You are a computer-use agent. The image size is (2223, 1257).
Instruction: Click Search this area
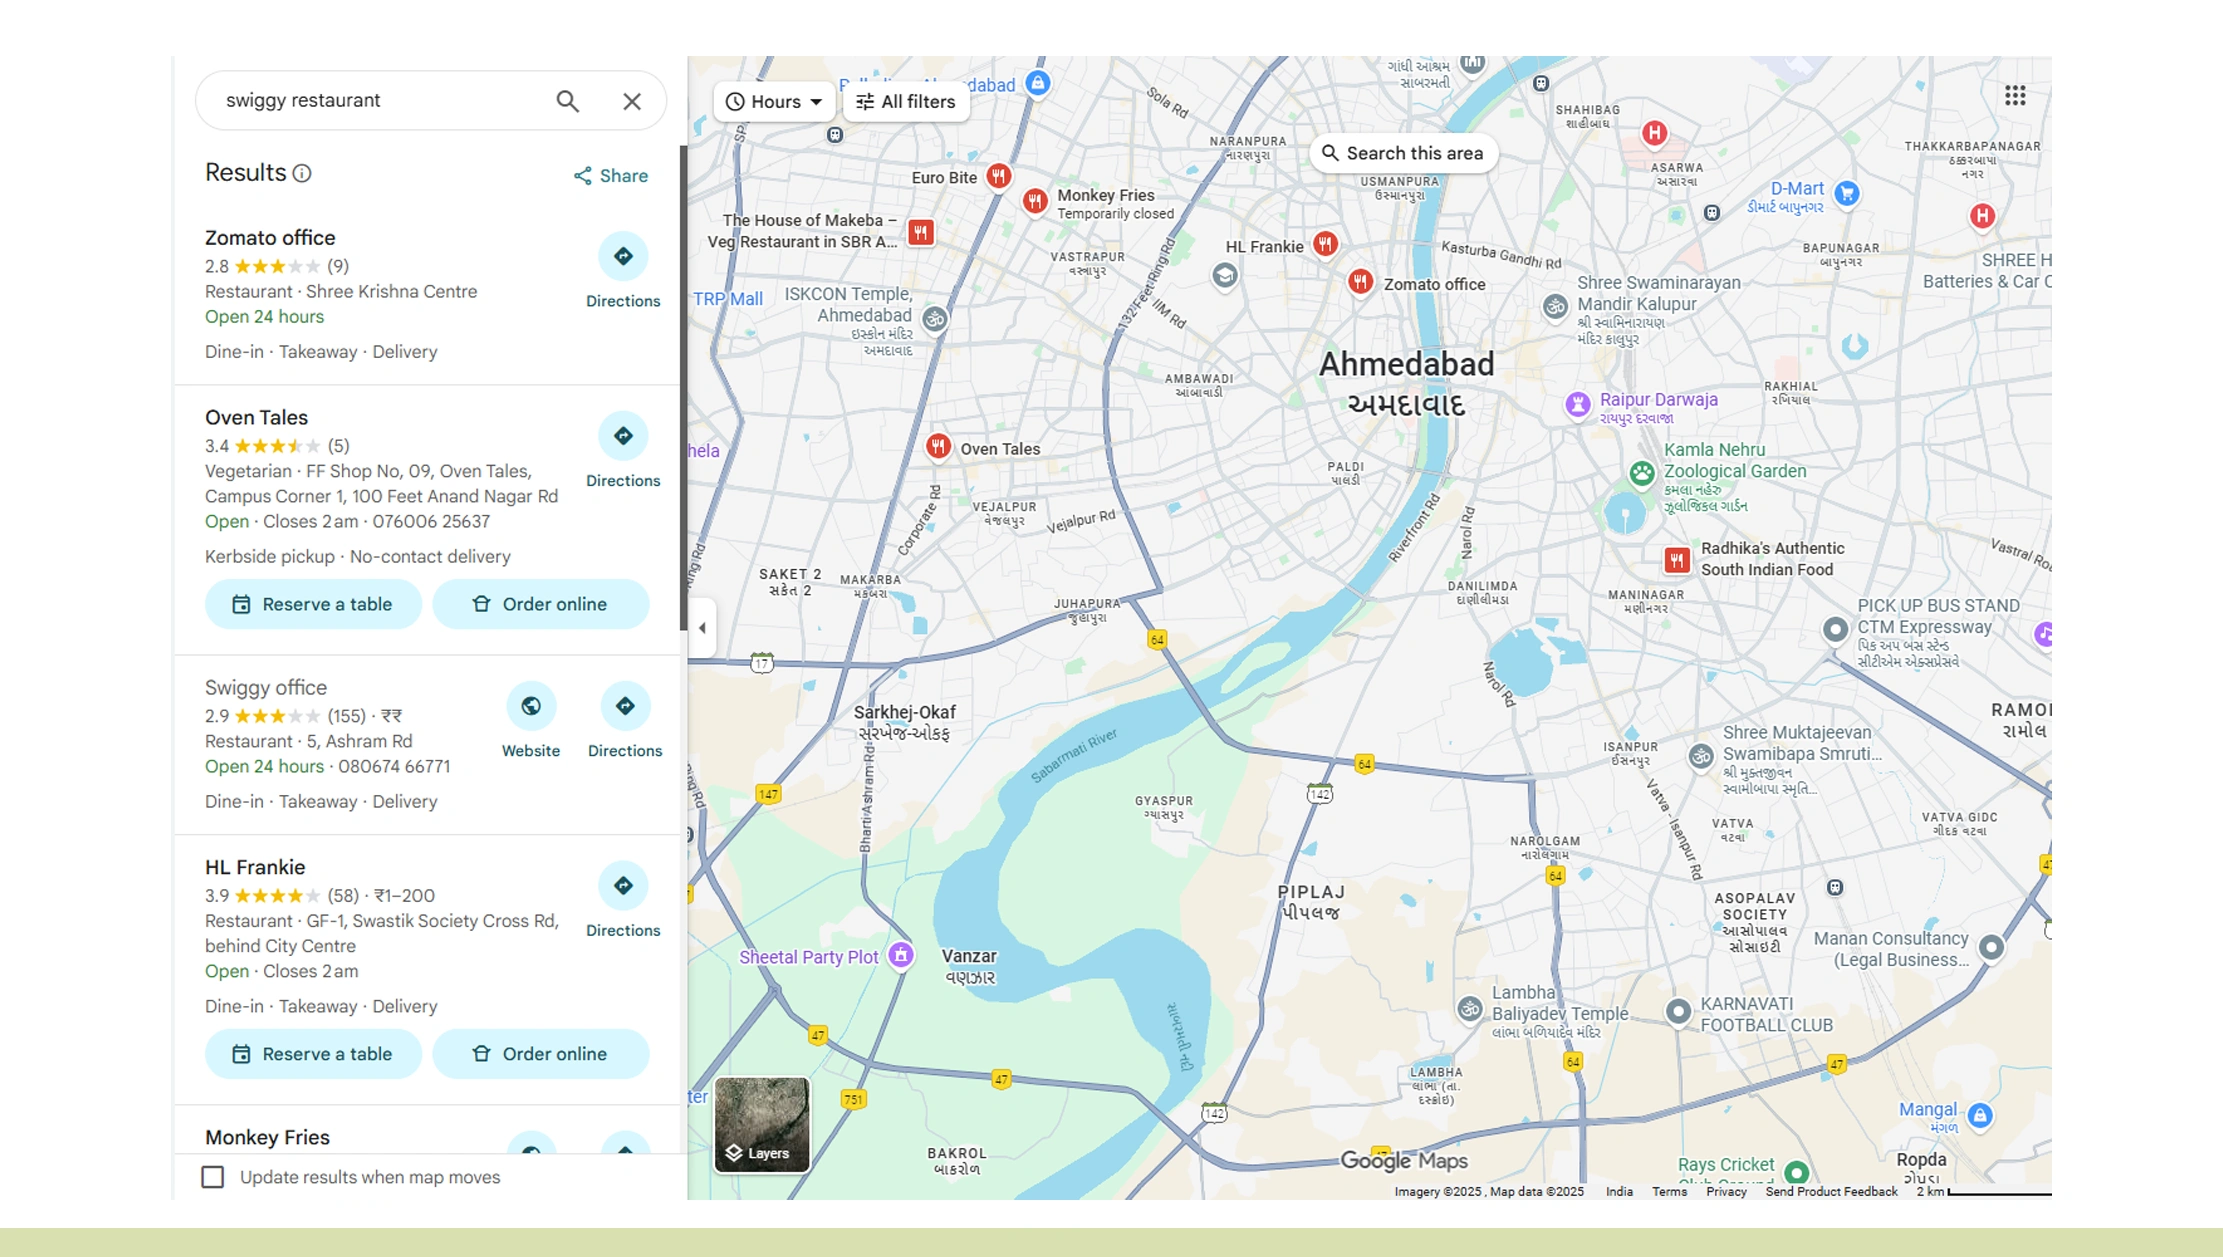1403,152
